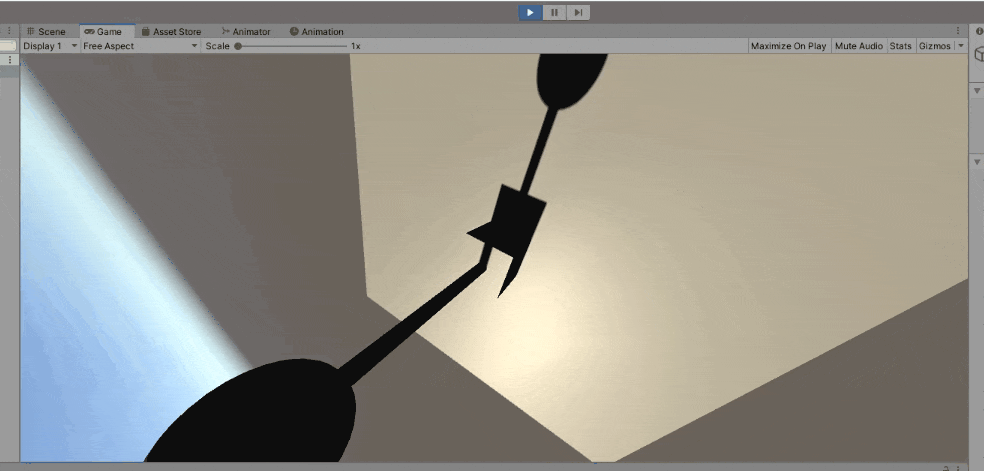Toggle Gizmos in the Game view
Image resolution: width=984 pixels, height=471 pixels.
(x=934, y=46)
